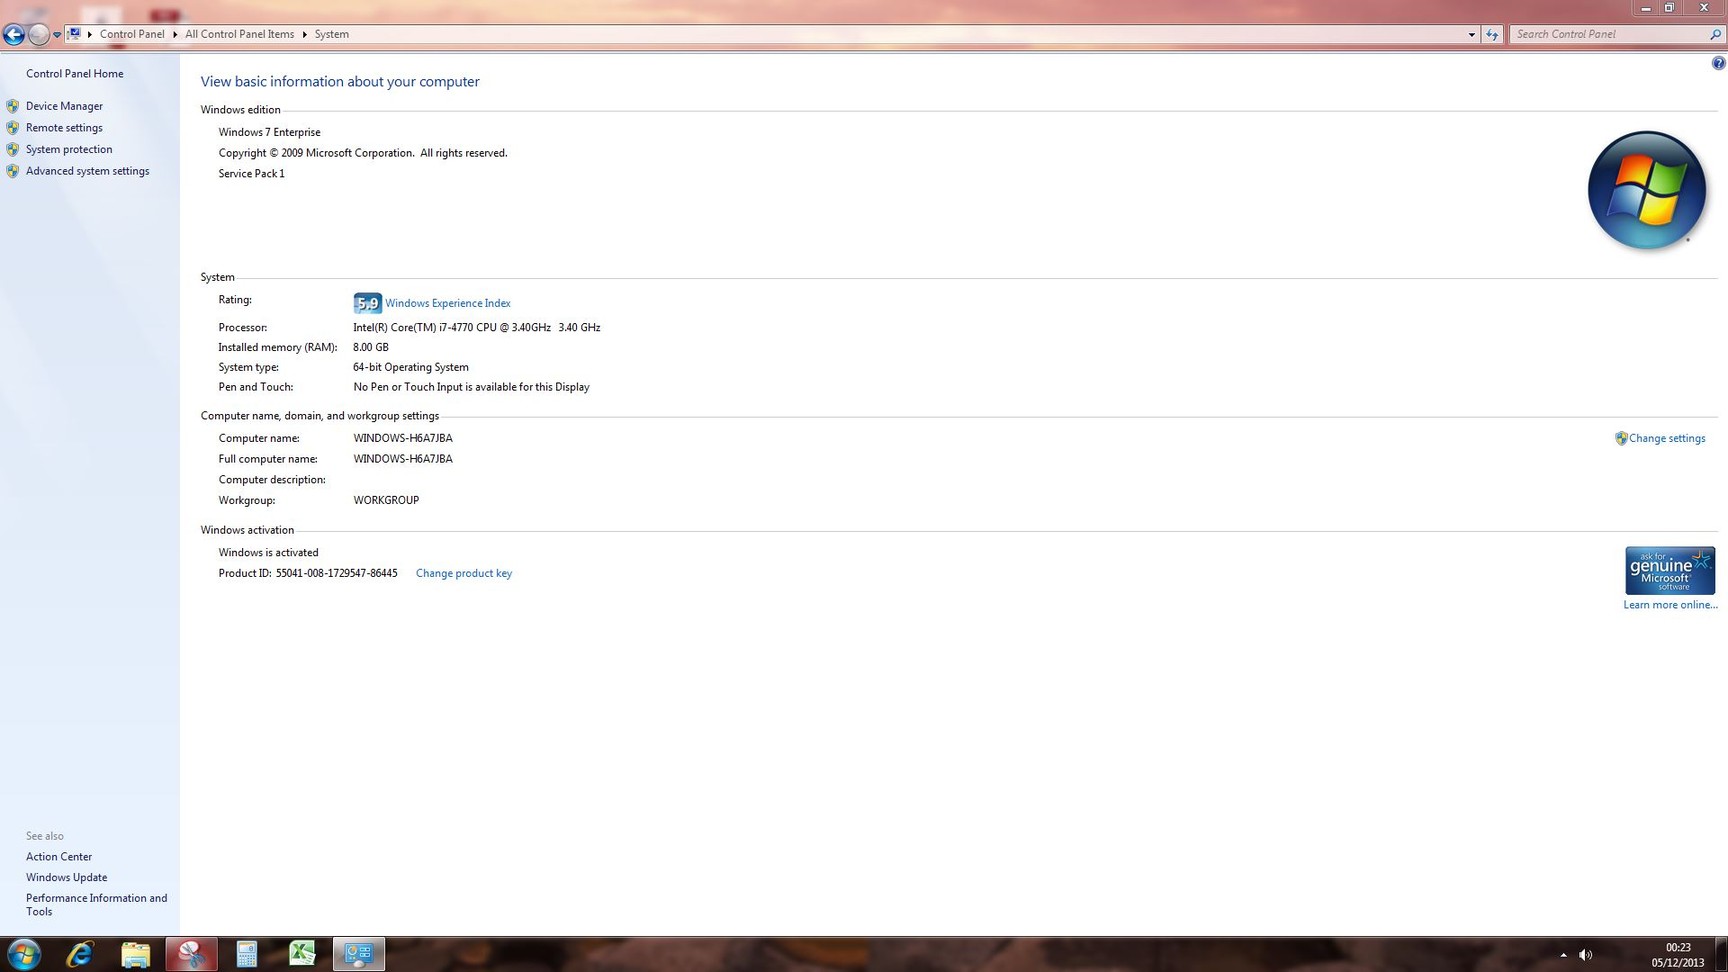Select the System breadcrumb segment
1728x972 pixels.
pyautogui.click(x=332, y=34)
